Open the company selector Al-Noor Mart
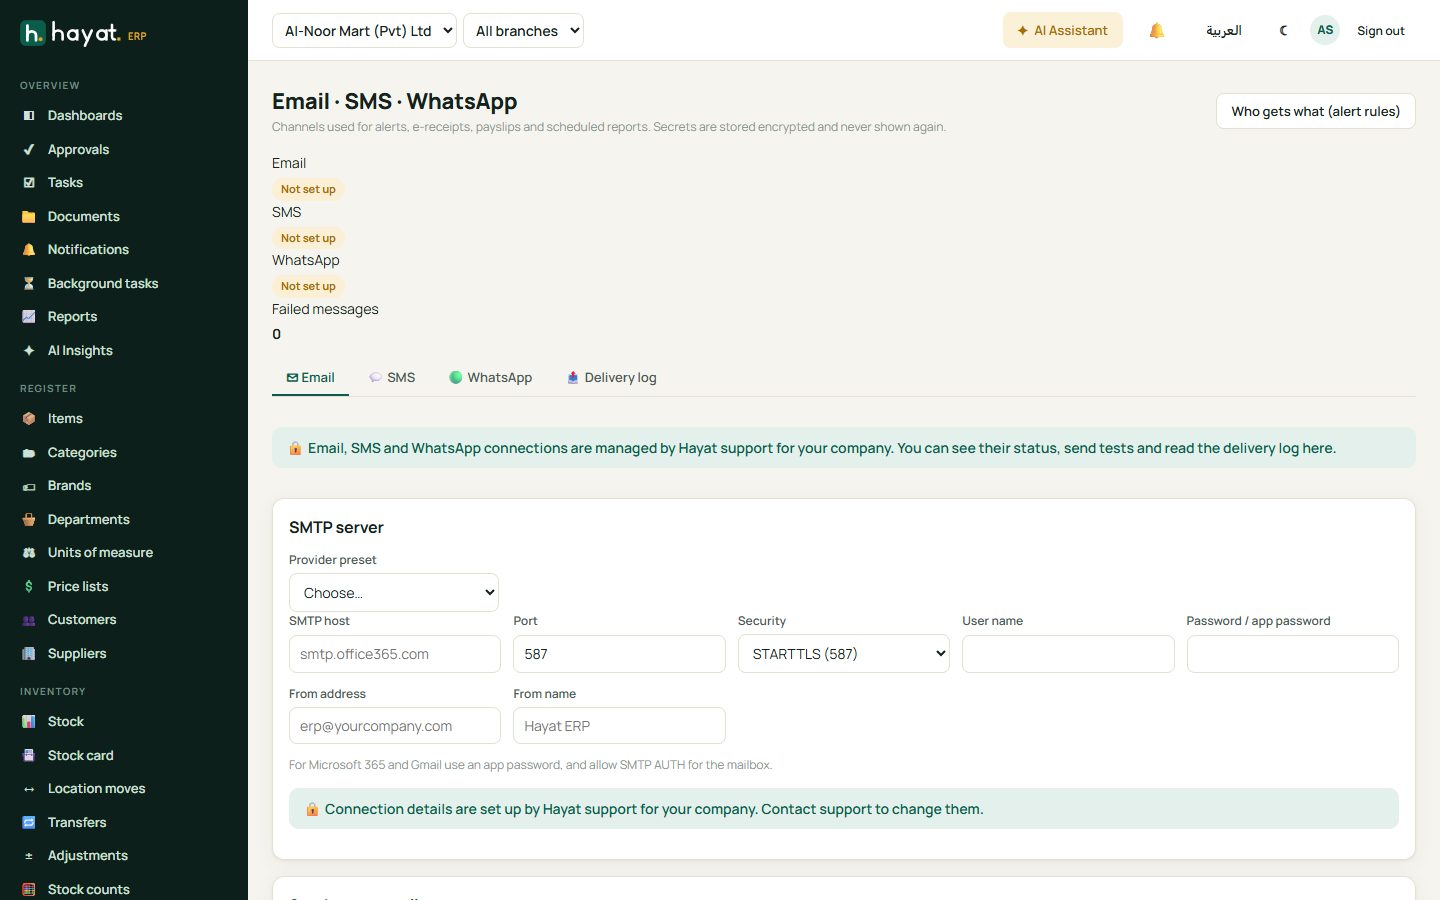 point(364,31)
